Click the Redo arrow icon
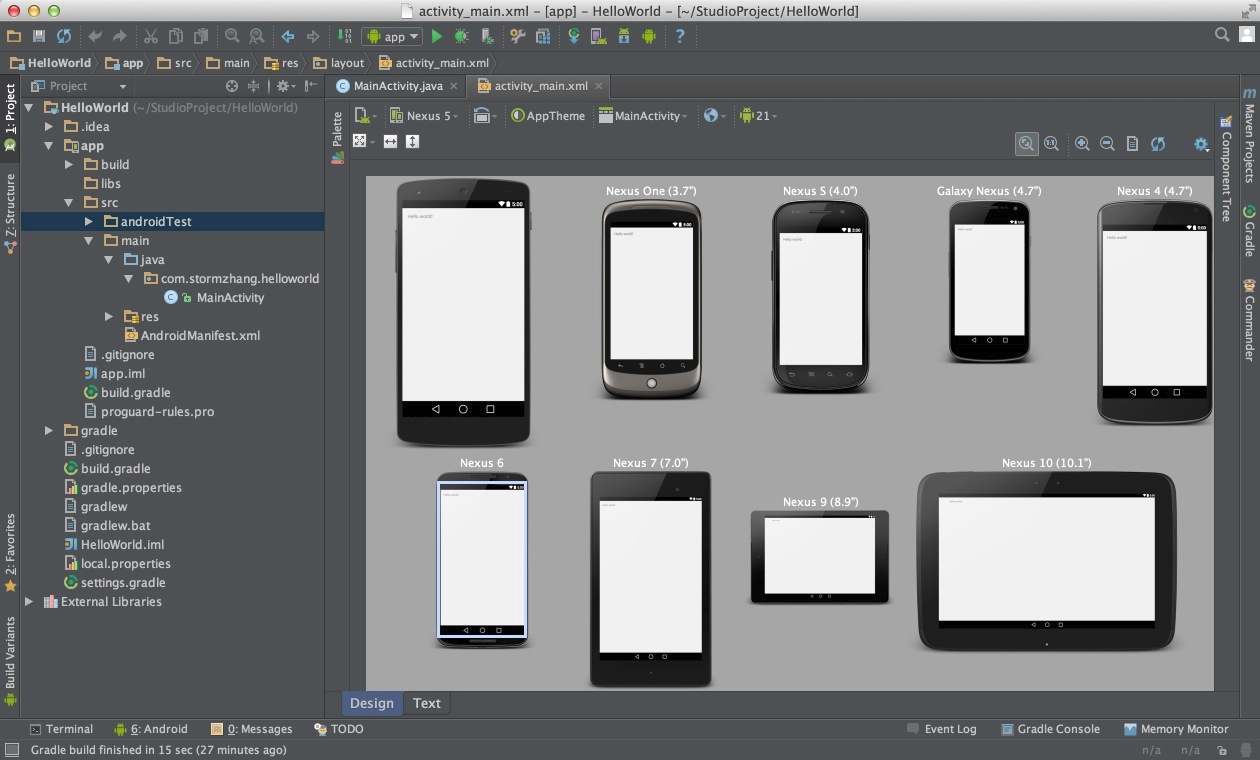Image resolution: width=1260 pixels, height=760 pixels. [120, 36]
